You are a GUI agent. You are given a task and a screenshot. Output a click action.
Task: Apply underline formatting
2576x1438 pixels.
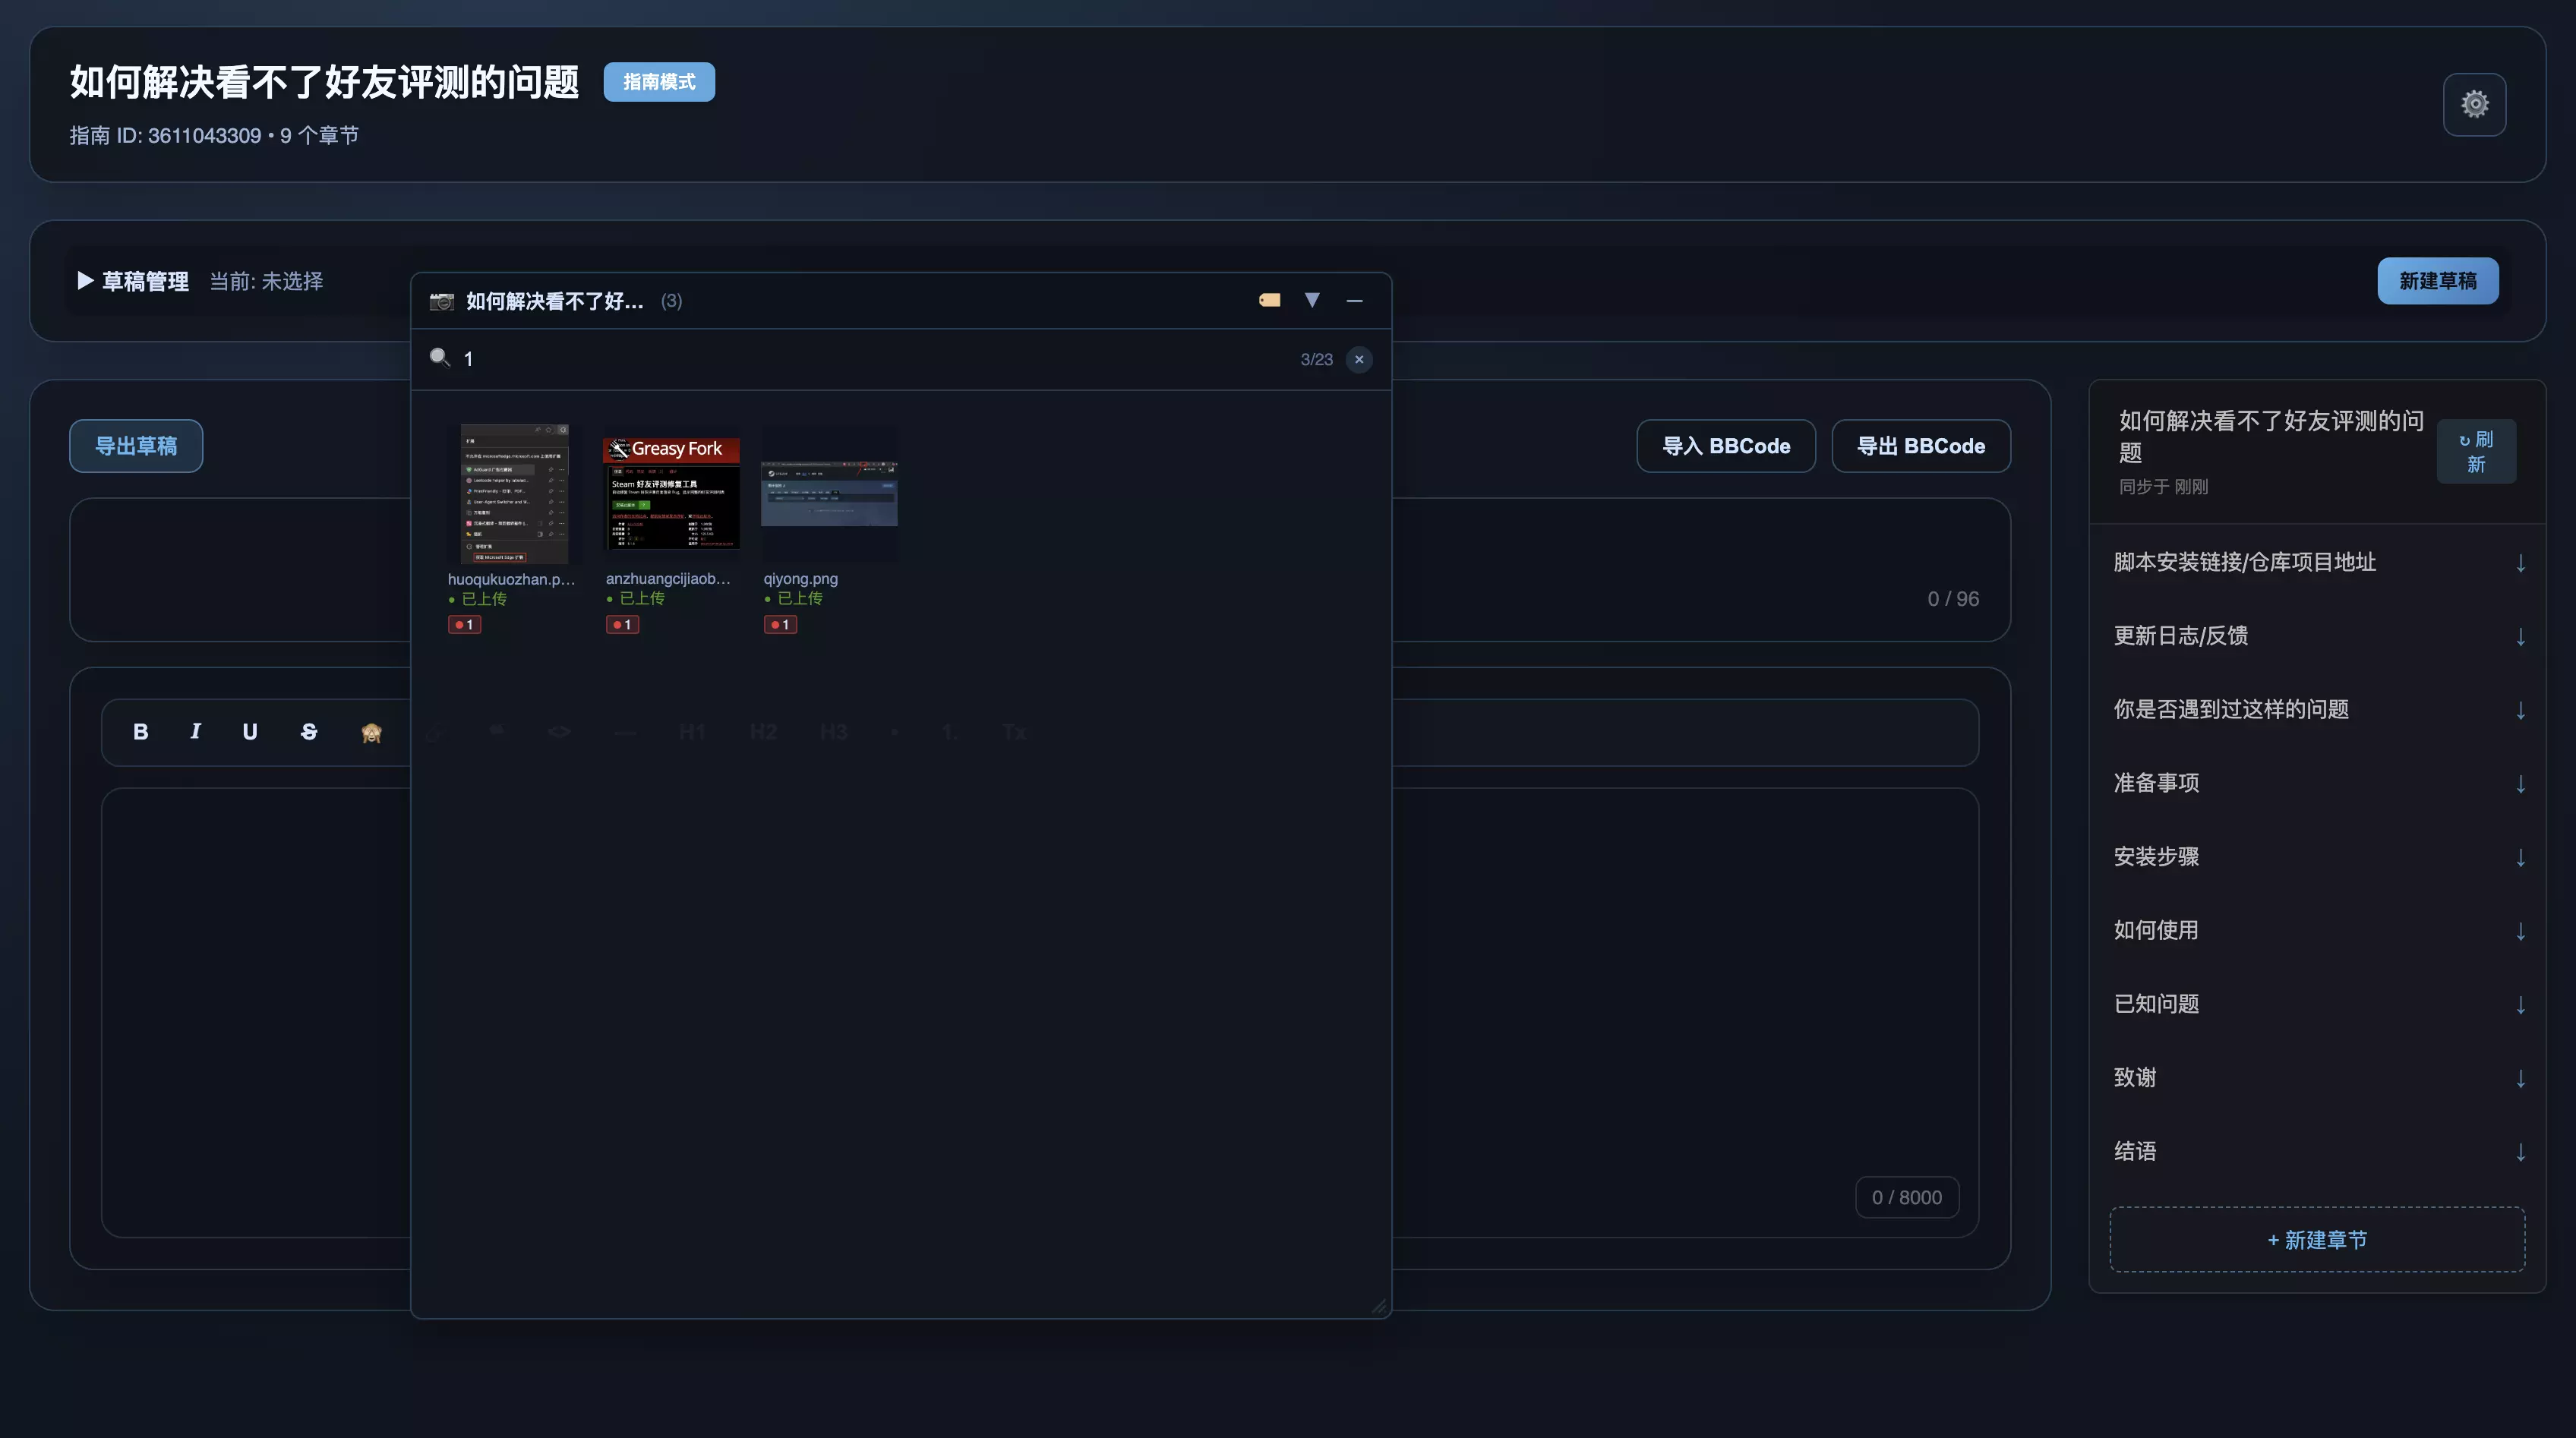click(250, 732)
